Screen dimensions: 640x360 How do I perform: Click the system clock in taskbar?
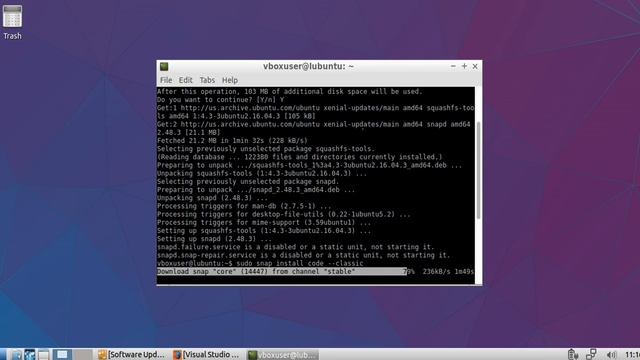pos(632,354)
